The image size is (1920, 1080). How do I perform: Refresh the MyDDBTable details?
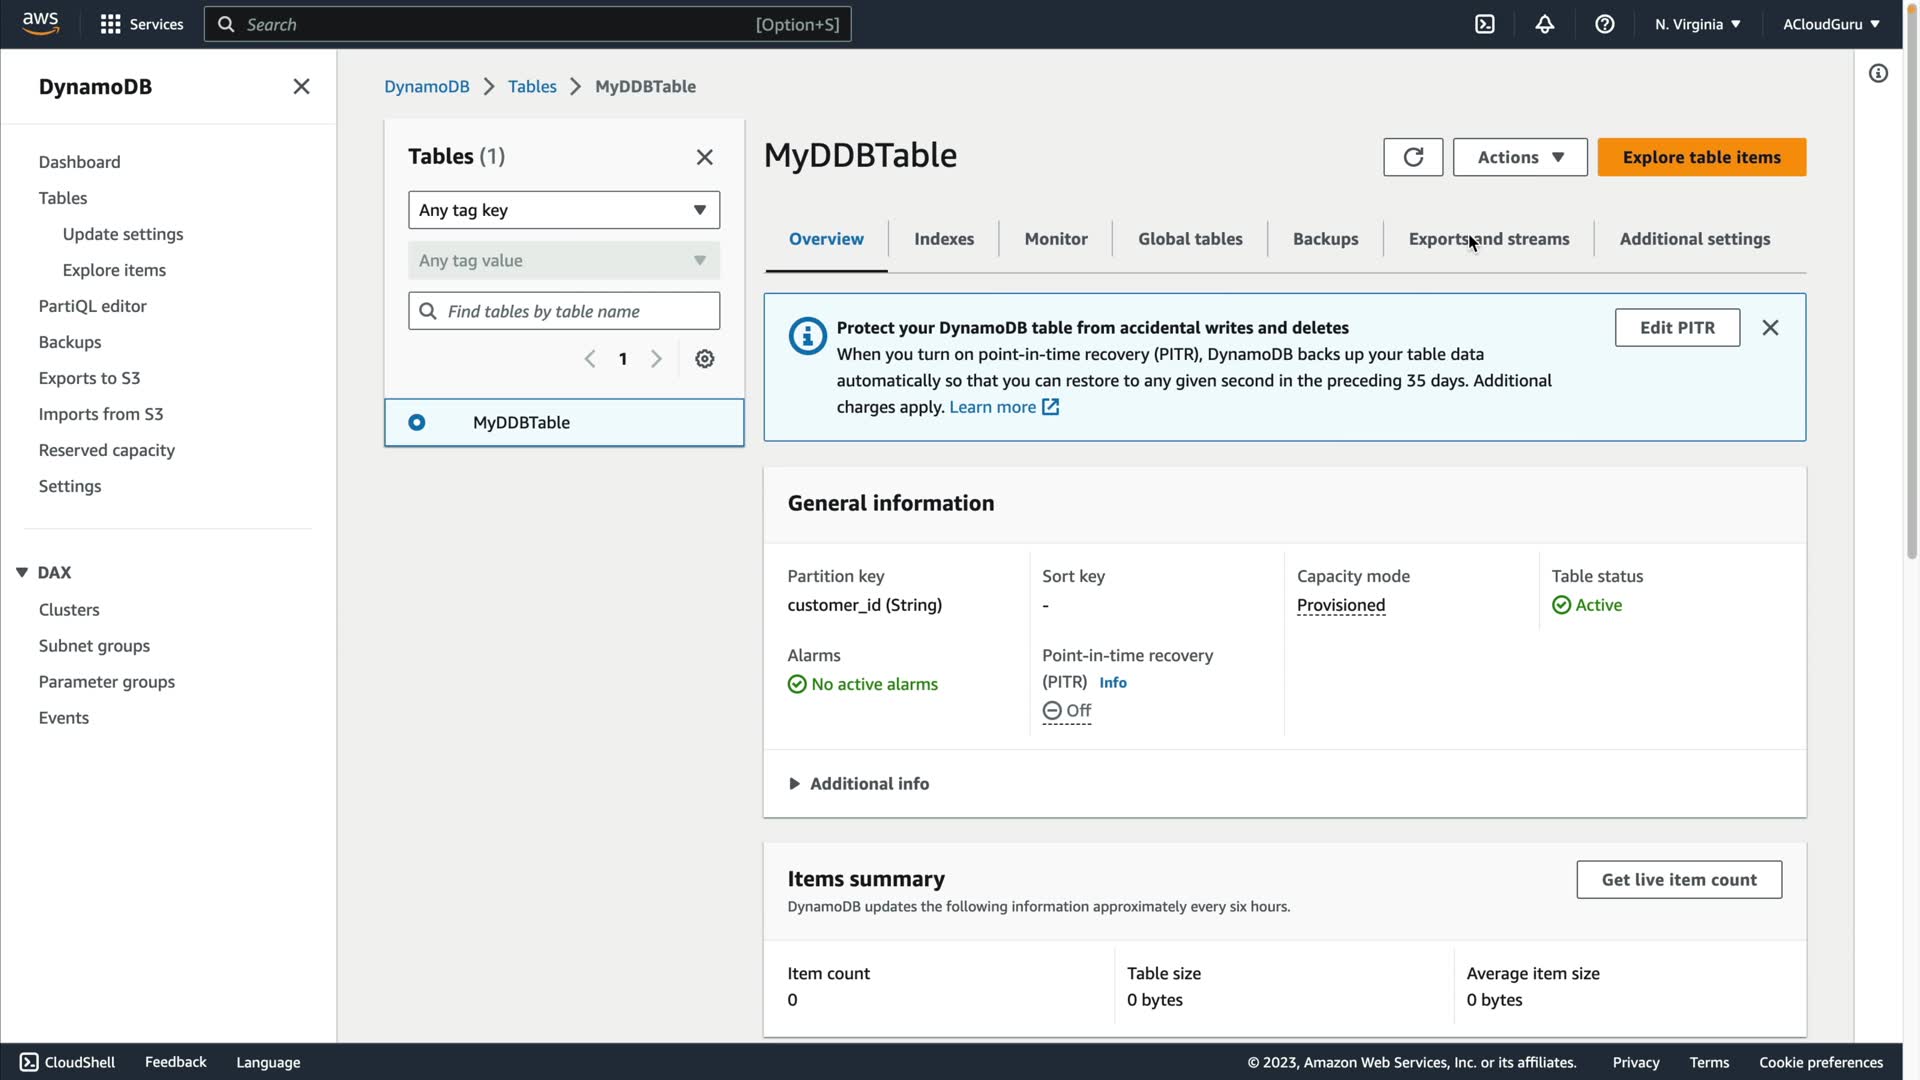[x=1413, y=157]
